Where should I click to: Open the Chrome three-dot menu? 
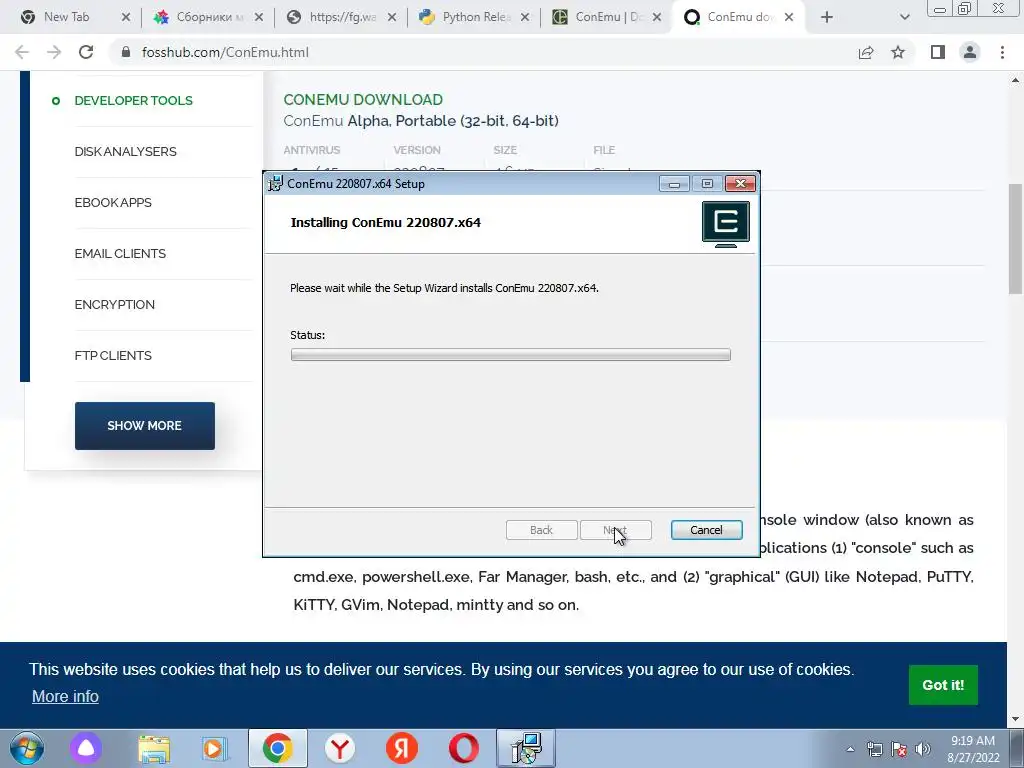point(1002,52)
